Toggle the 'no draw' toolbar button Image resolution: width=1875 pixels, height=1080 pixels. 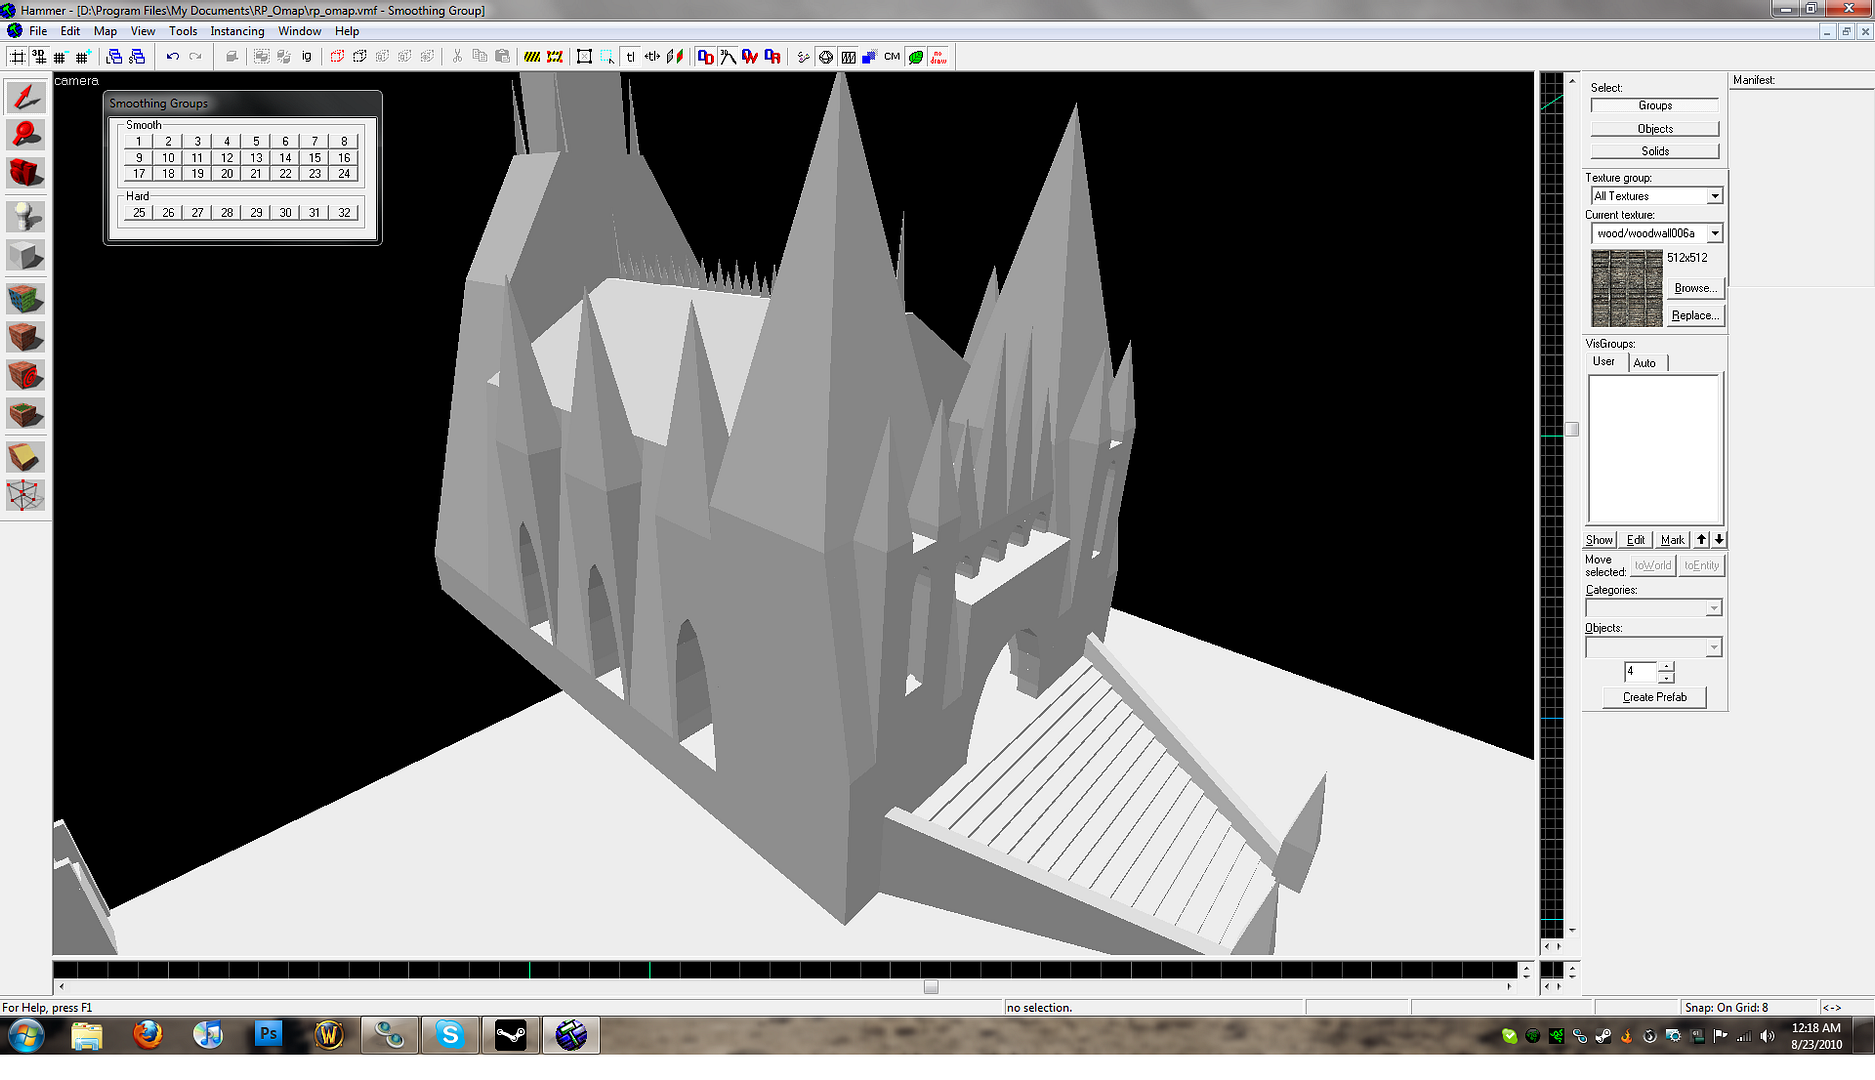[x=939, y=57]
